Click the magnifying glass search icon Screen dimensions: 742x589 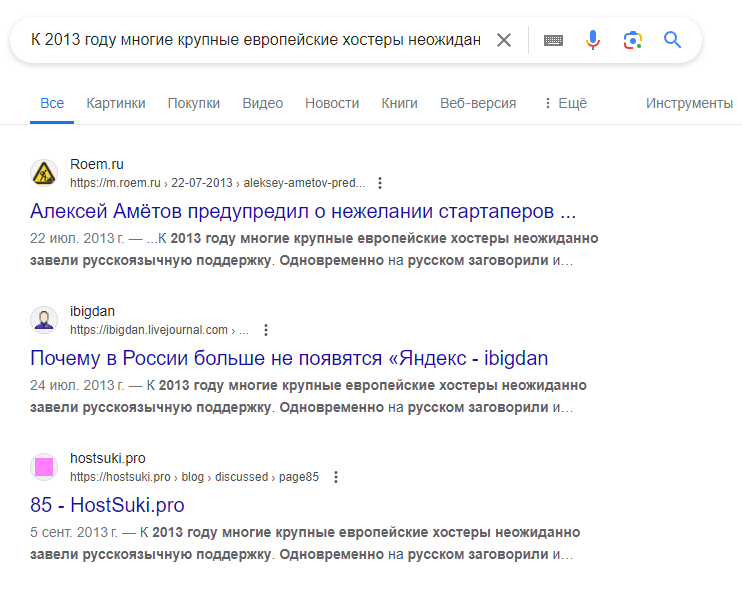point(672,40)
